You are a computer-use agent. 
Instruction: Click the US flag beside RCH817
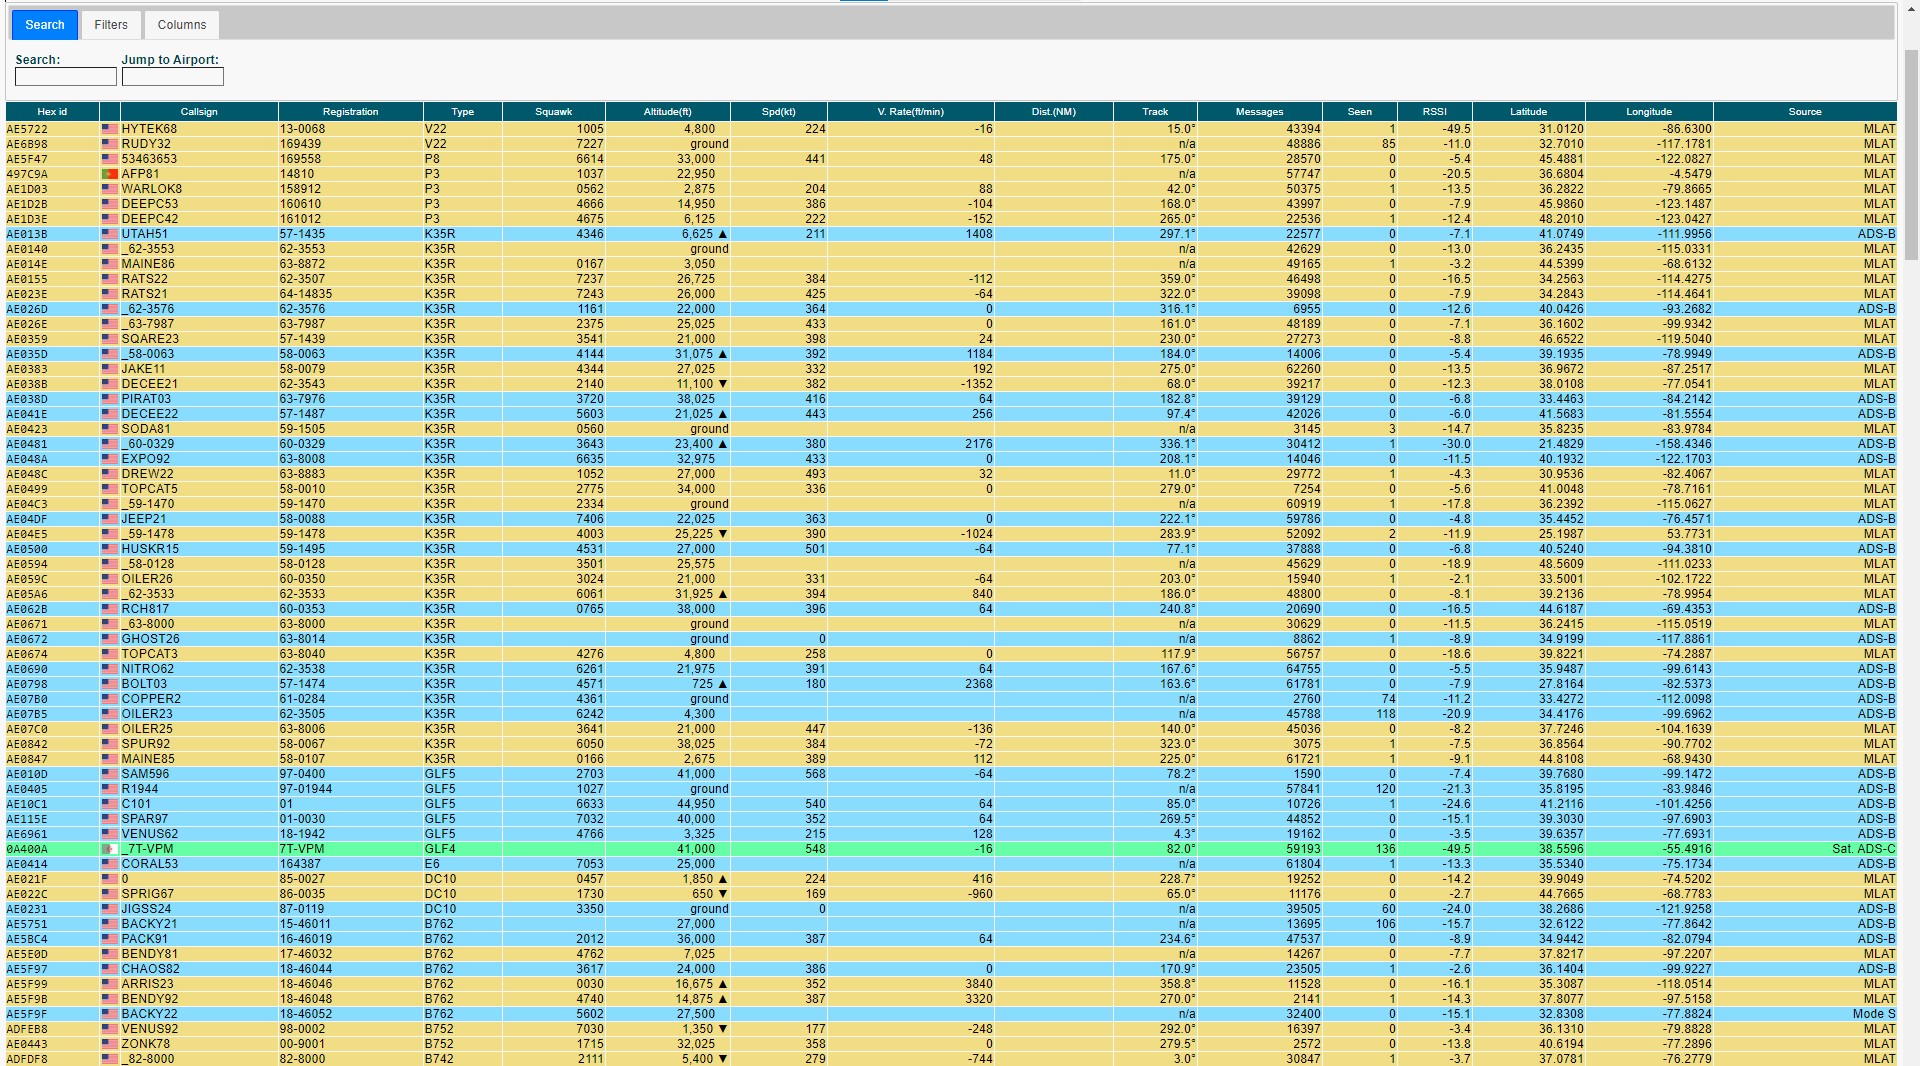[110, 609]
